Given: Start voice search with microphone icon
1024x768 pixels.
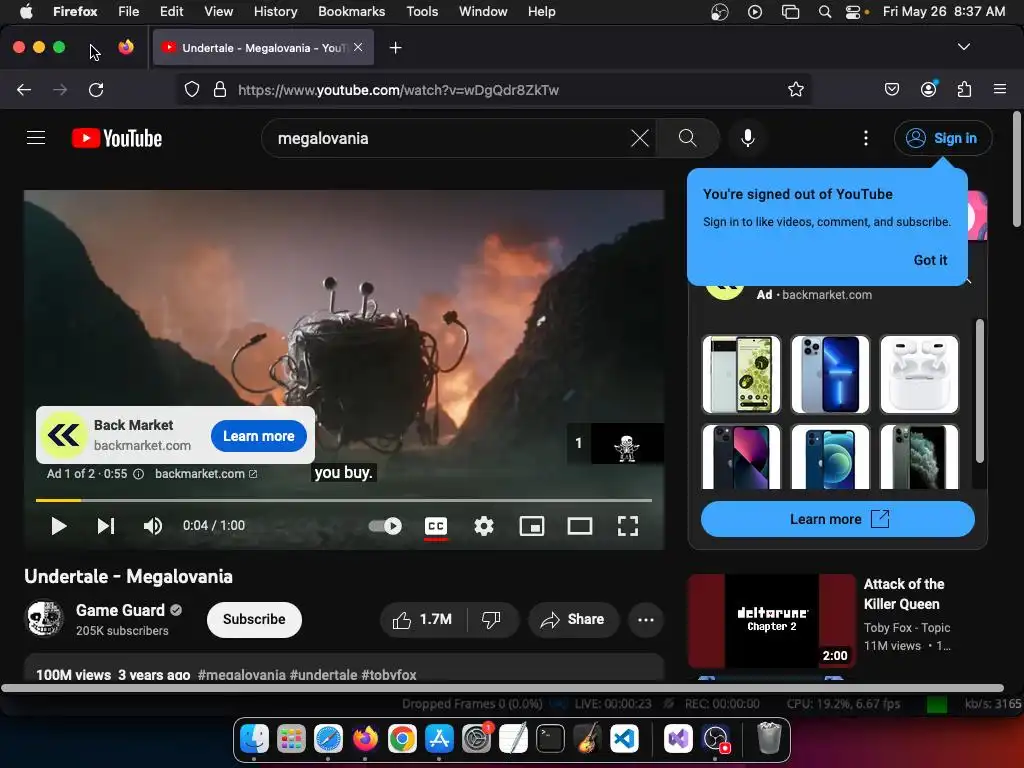Looking at the screenshot, I should coord(748,138).
